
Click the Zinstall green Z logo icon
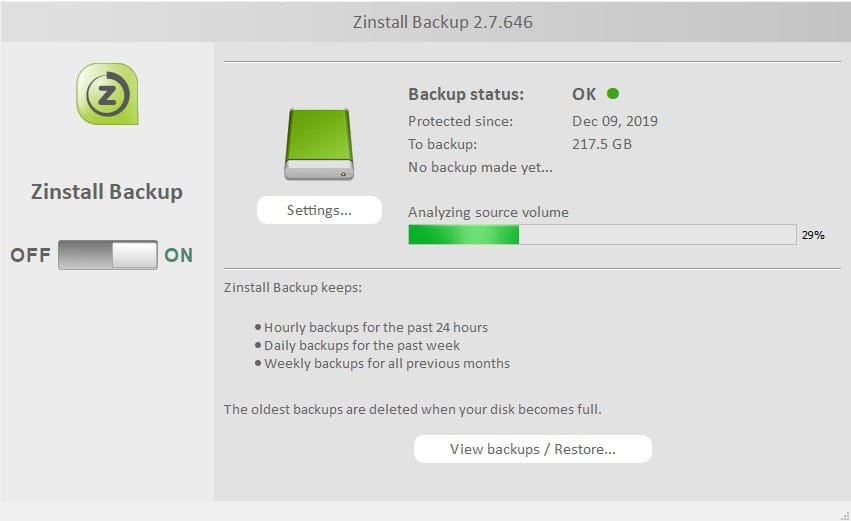[107, 94]
